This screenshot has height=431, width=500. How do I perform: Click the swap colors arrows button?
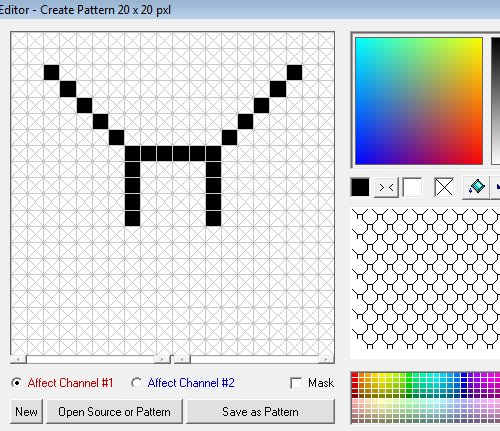coord(386,188)
